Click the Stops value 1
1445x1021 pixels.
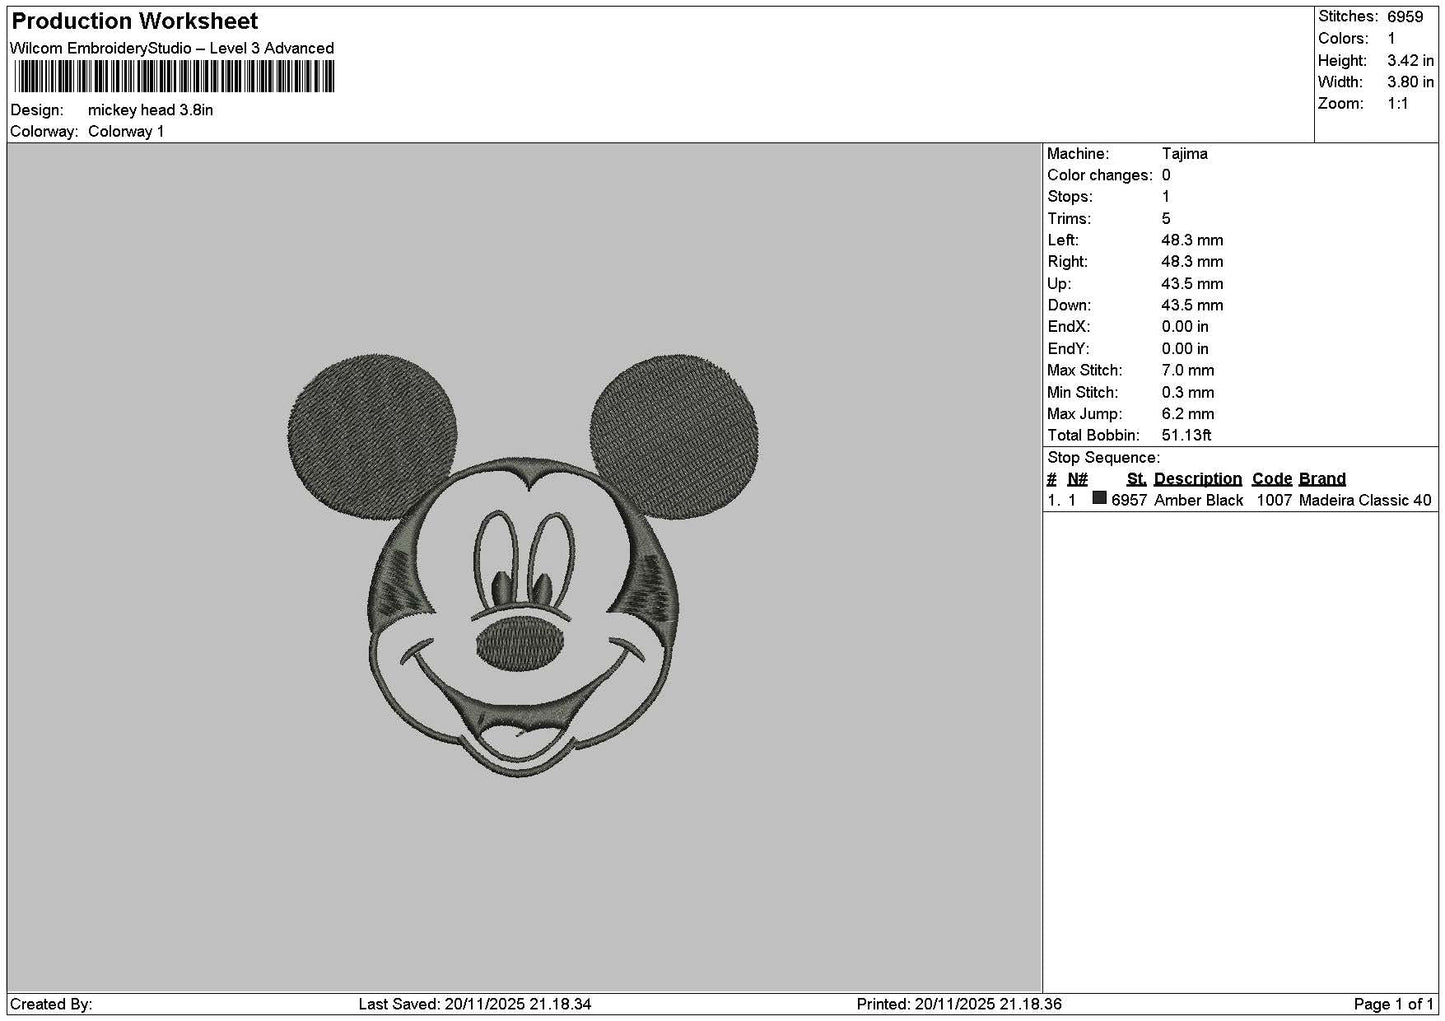1166,197
